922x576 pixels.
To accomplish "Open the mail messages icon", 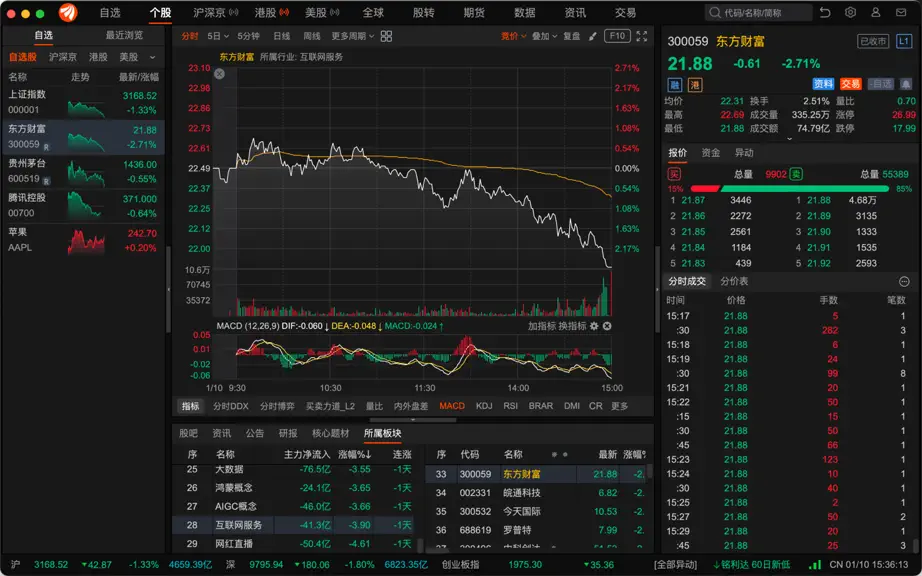I will click(x=901, y=12).
